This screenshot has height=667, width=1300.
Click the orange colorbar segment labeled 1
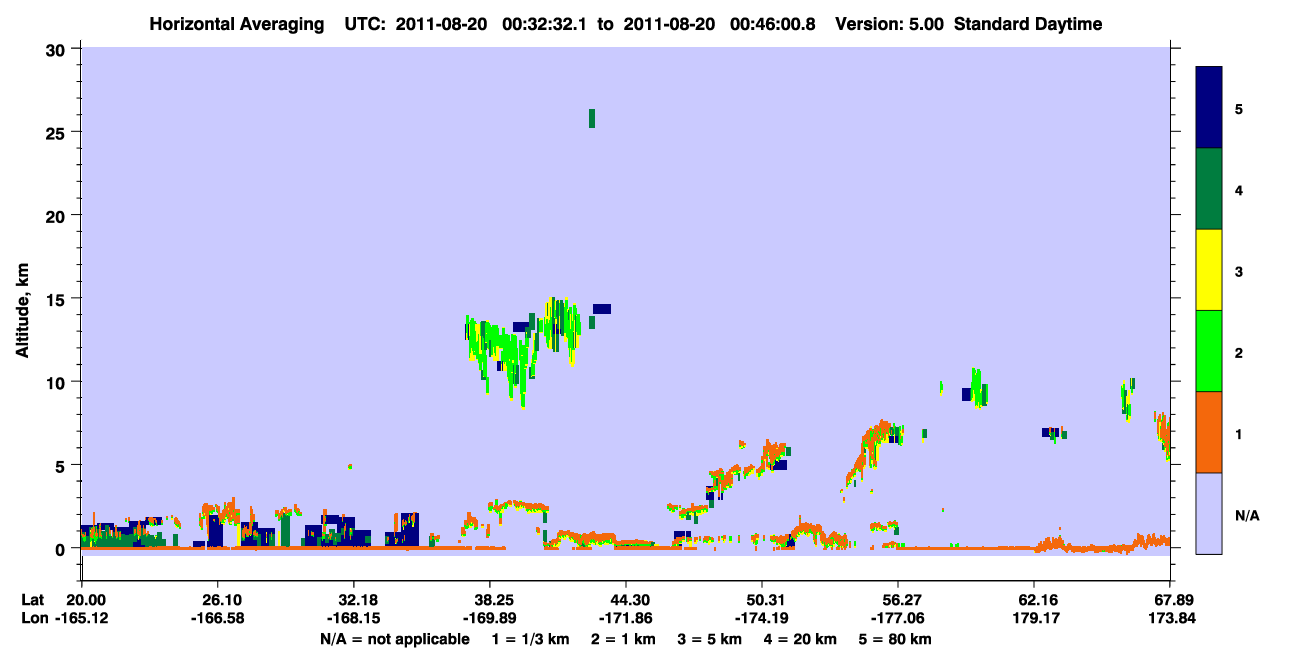(1209, 432)
